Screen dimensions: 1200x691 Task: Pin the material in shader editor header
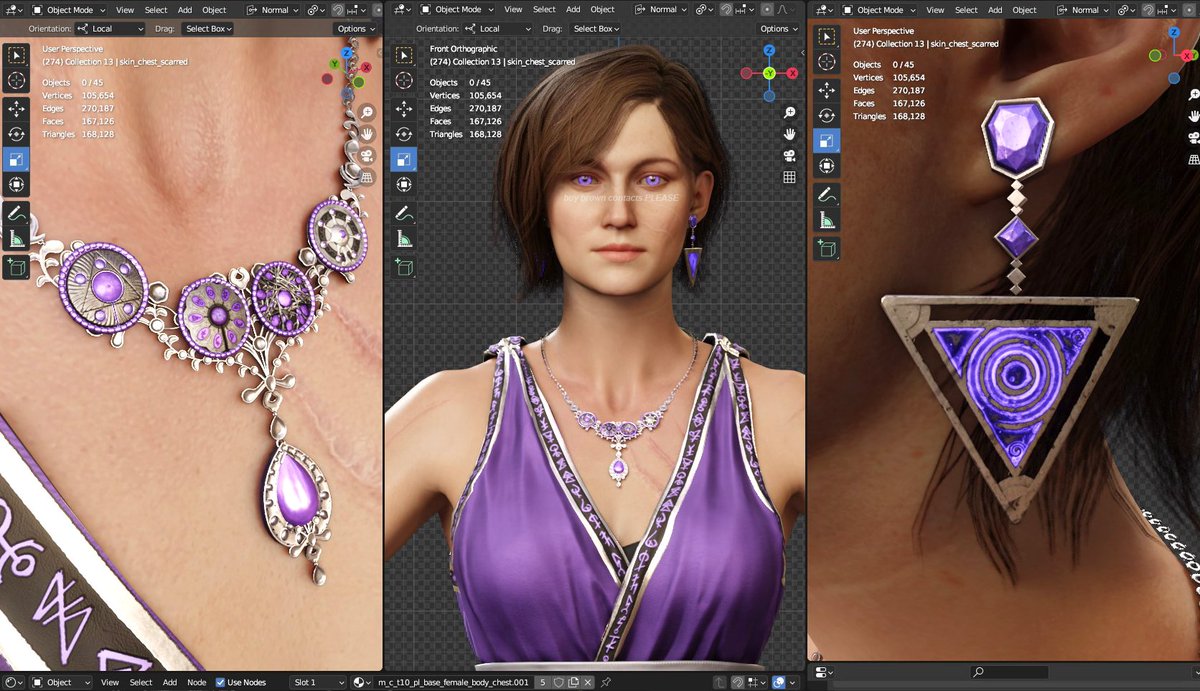click(606, 682)
